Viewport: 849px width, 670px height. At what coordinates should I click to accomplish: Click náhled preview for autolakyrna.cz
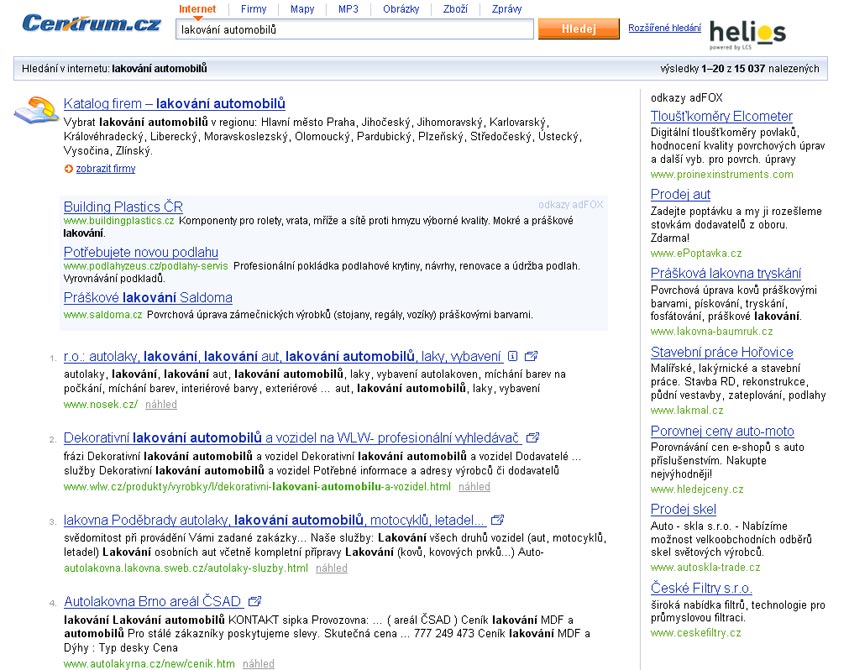point(258,664)
